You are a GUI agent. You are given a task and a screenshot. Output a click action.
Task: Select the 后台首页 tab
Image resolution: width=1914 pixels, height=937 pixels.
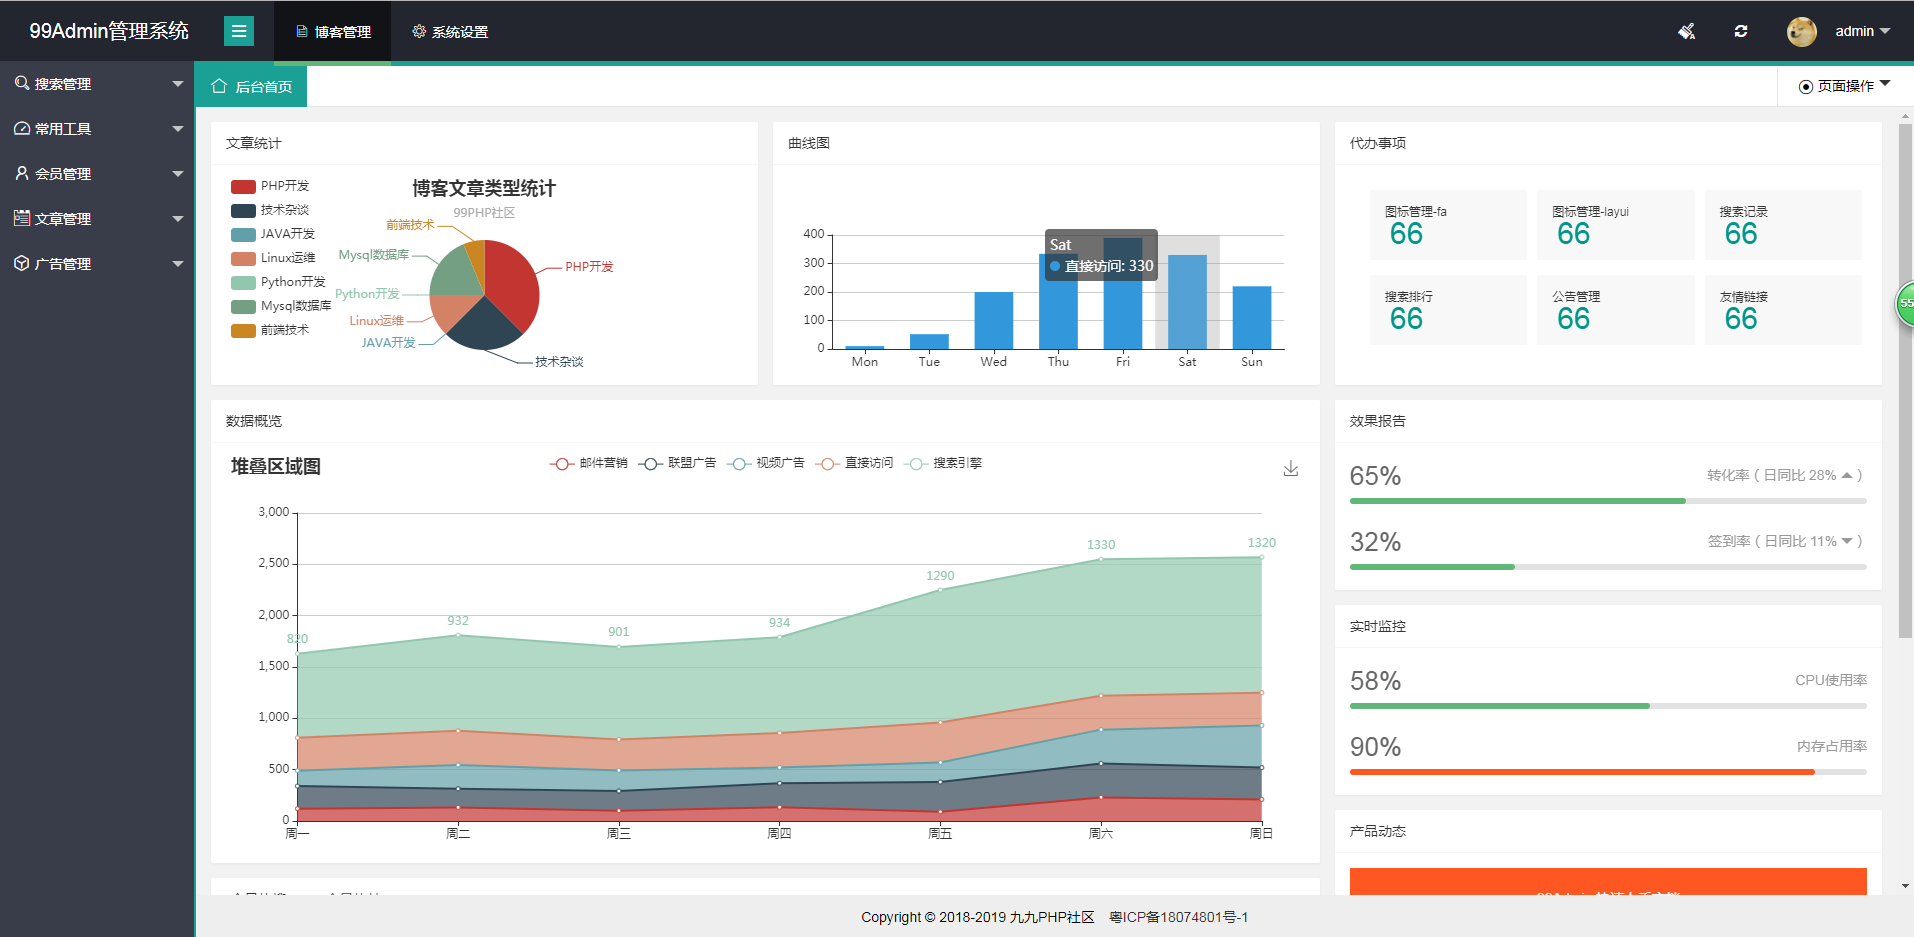[x=252, y=87]
